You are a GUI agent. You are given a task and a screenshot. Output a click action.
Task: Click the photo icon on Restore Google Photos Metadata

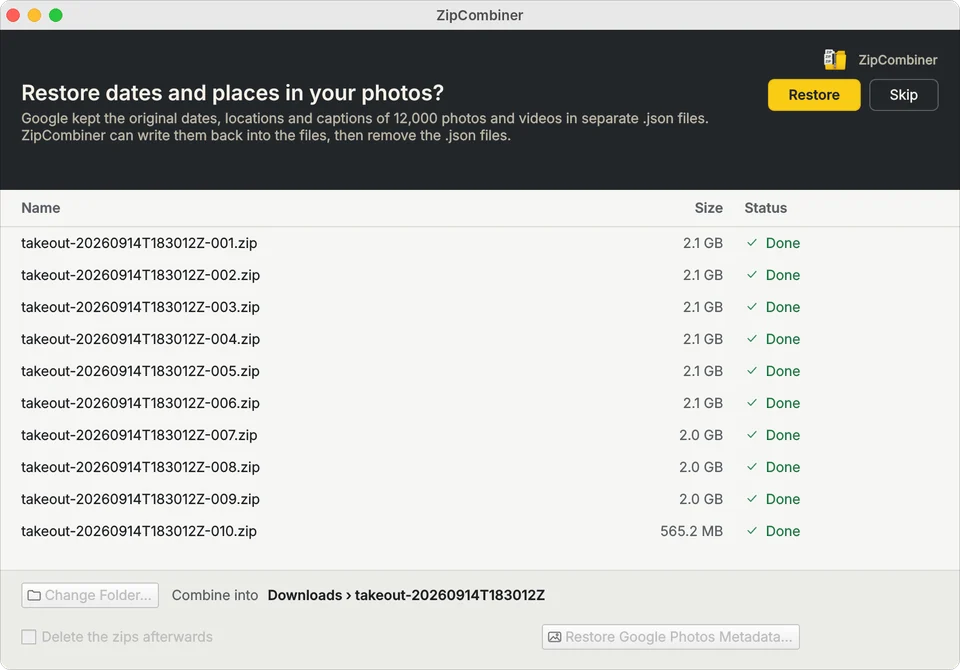tap(554, 637)
